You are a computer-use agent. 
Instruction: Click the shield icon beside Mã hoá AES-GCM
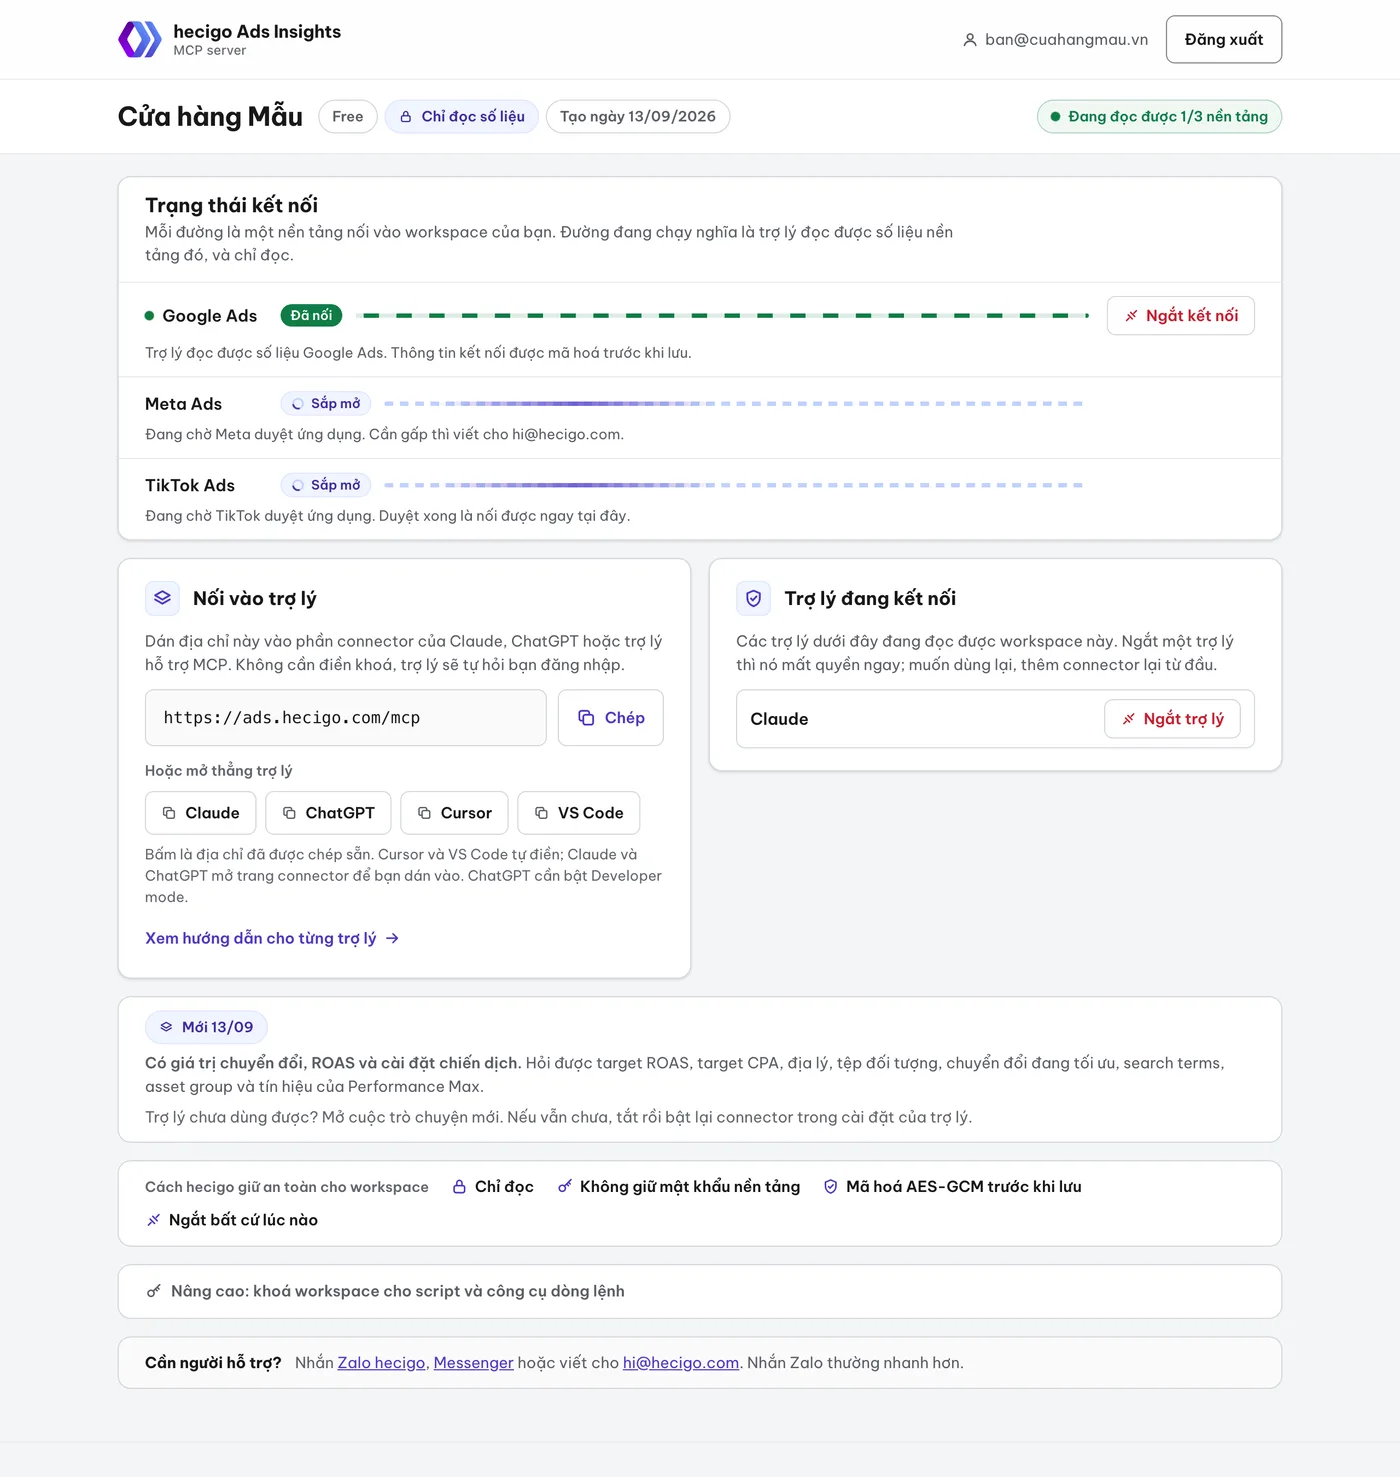(x=830, y=1187)
